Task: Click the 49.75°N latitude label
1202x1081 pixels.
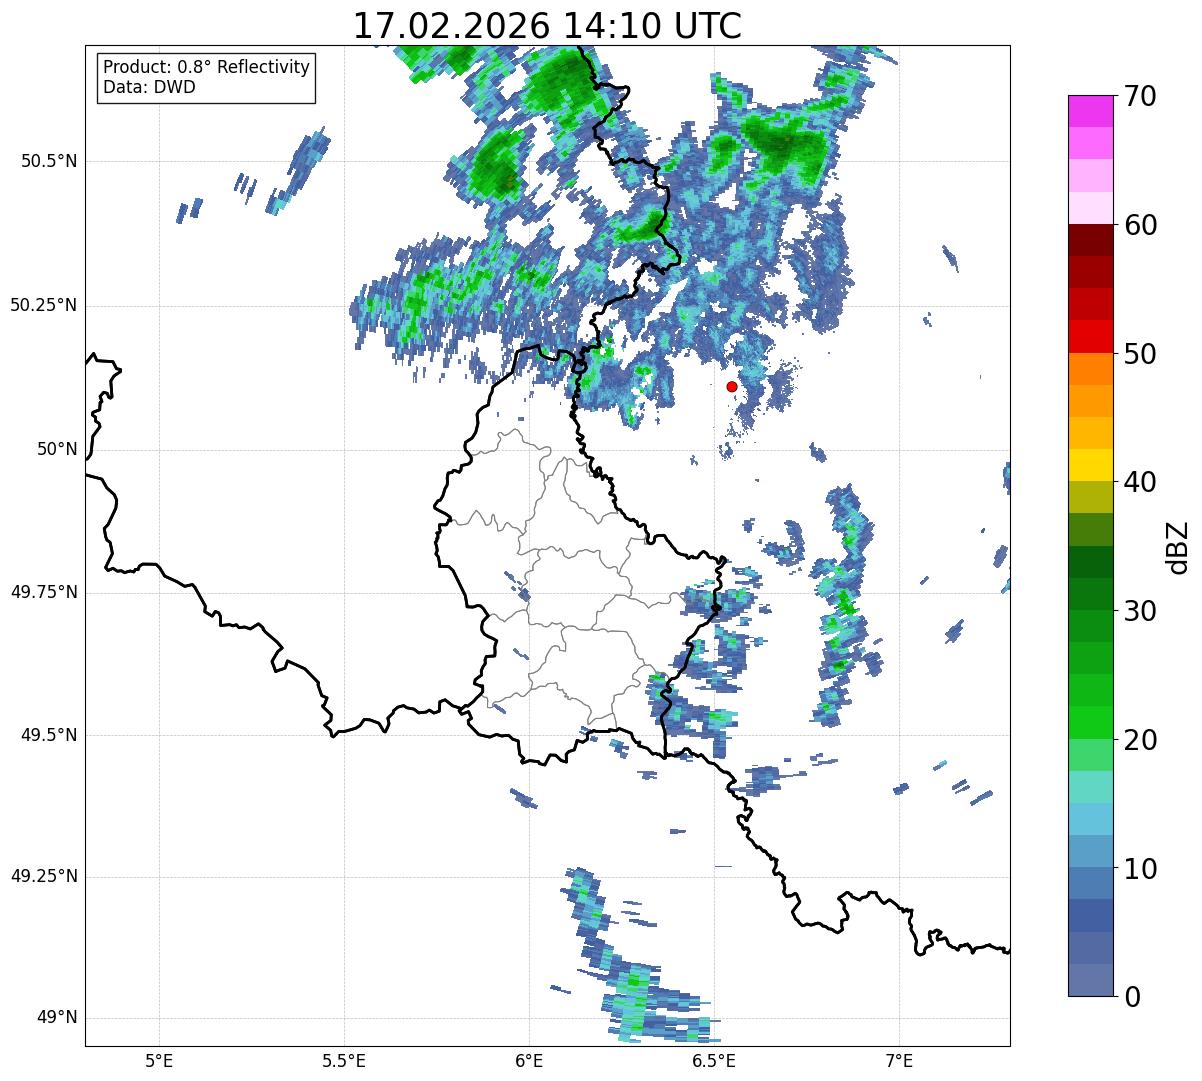Action: [44, 592]
